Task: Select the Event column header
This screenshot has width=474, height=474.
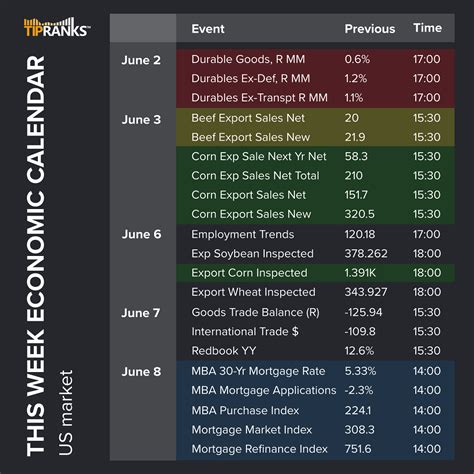Action: click(x=208, y=29)
